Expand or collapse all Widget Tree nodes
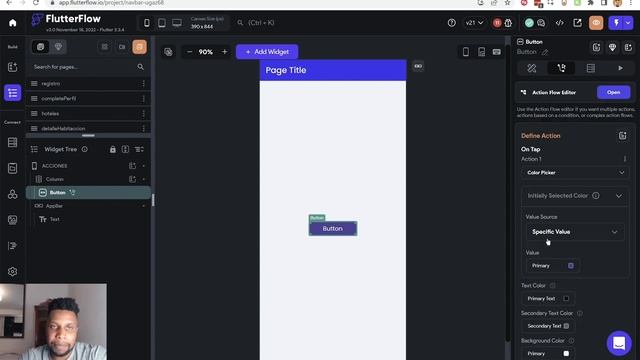This screenshot has width=640, height=360. [125, 149]
